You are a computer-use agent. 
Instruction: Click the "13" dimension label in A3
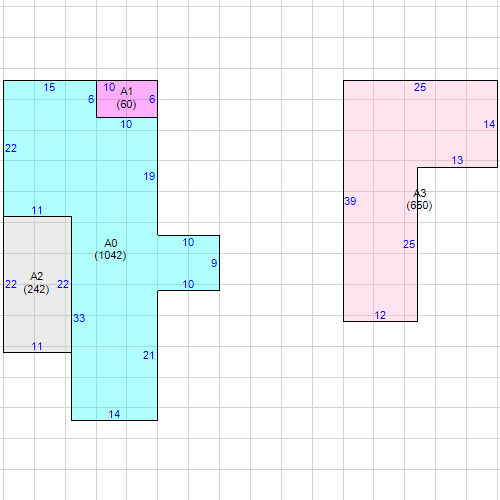(457, 160)
